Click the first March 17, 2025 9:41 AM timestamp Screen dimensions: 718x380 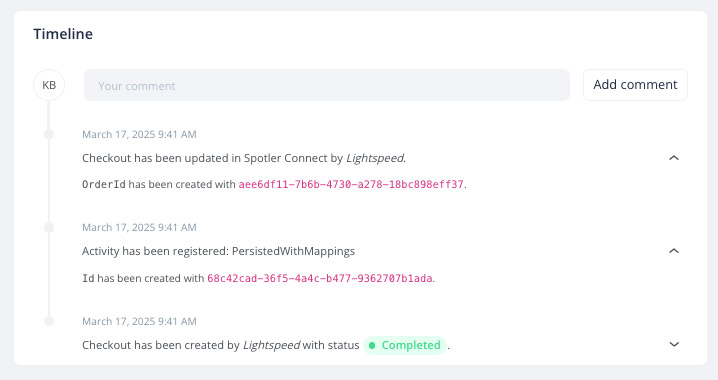(139, 135)
